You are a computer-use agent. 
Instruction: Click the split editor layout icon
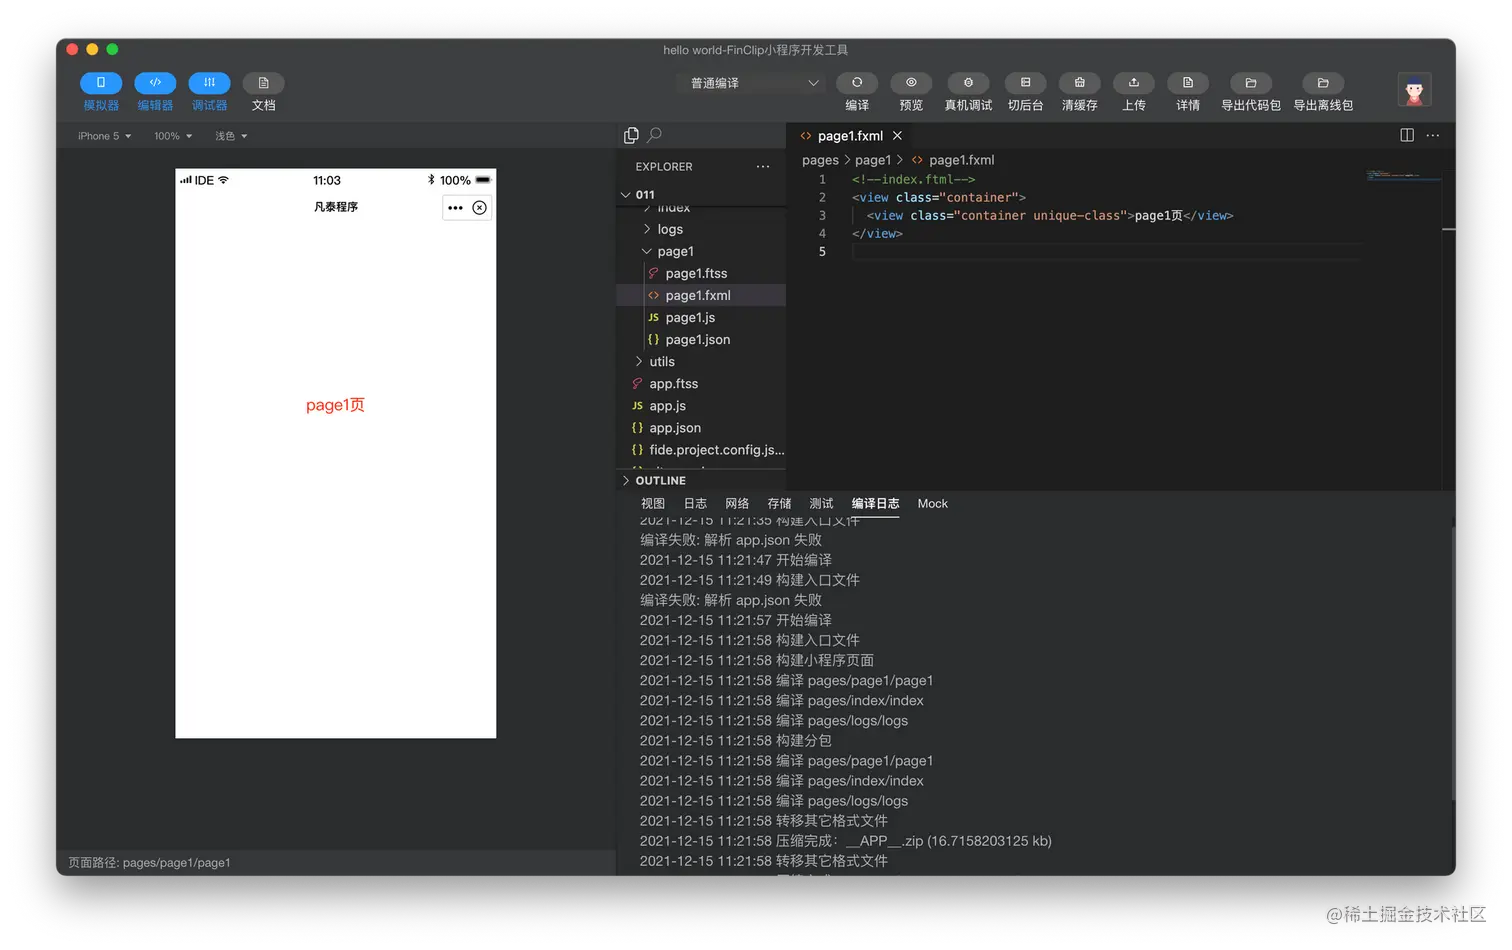(1407, 135)
